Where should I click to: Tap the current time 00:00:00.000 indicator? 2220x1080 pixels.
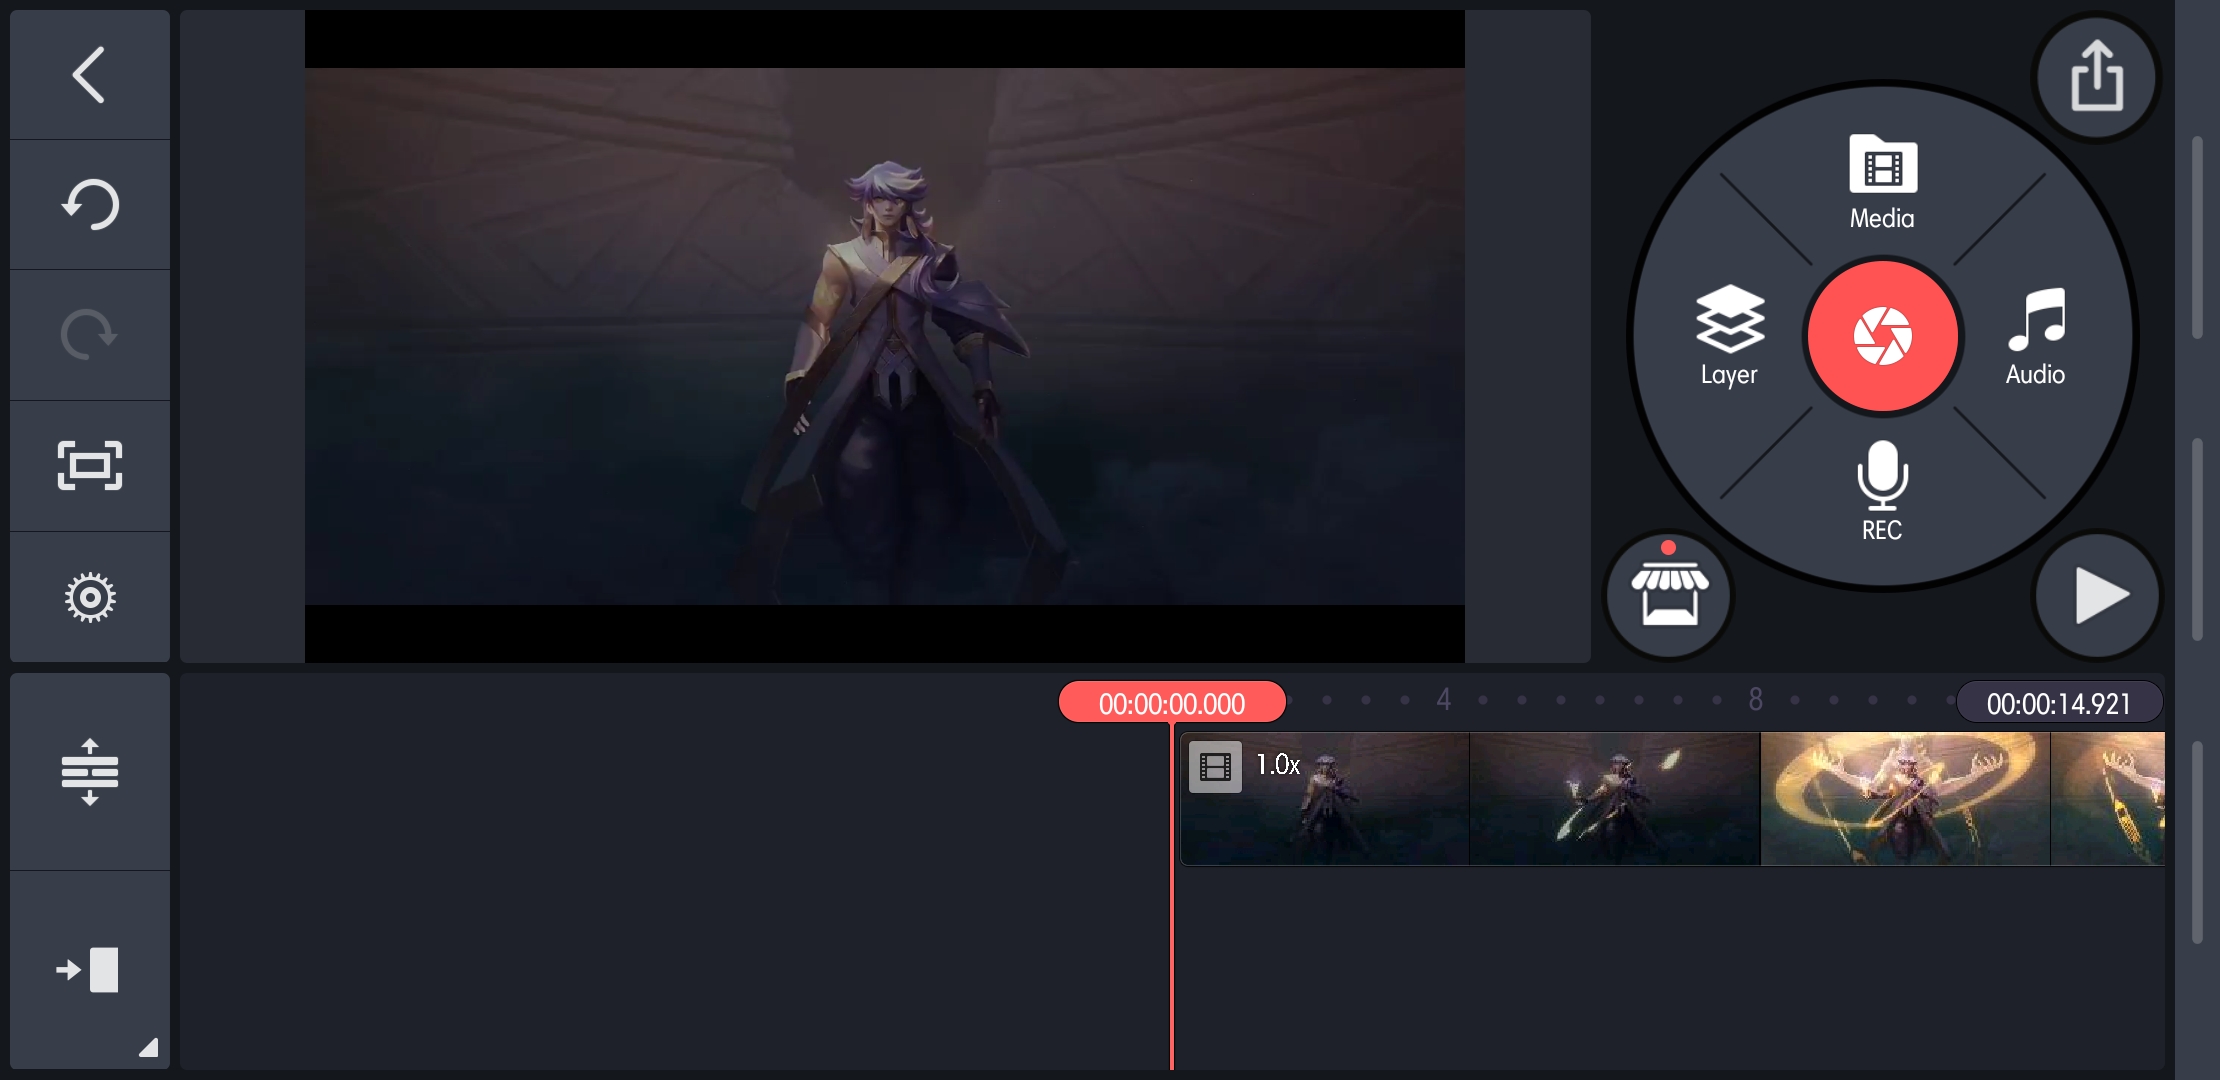pos(1172,703)
